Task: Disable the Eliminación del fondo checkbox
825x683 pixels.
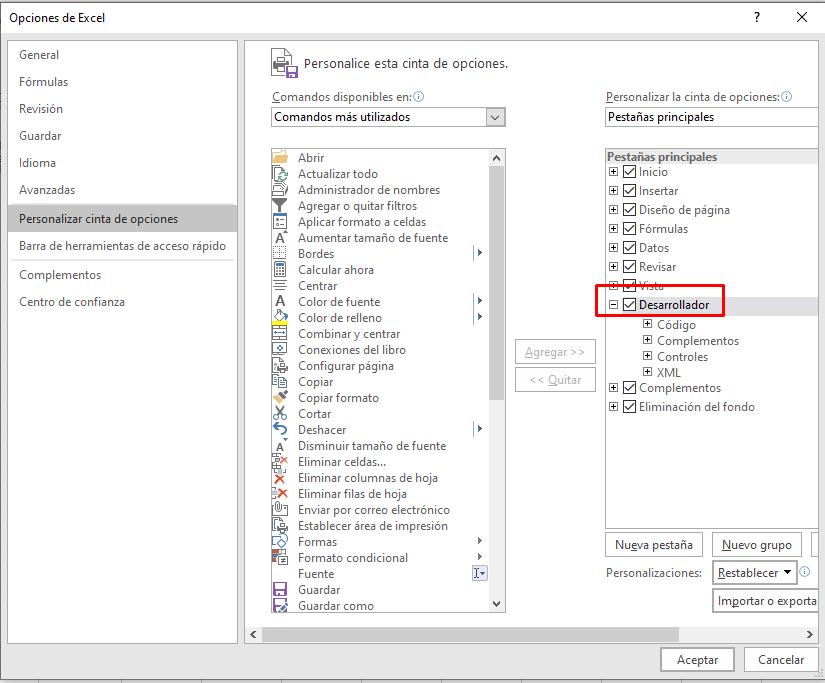Action: pyautogui.click(x=629, y=407)
